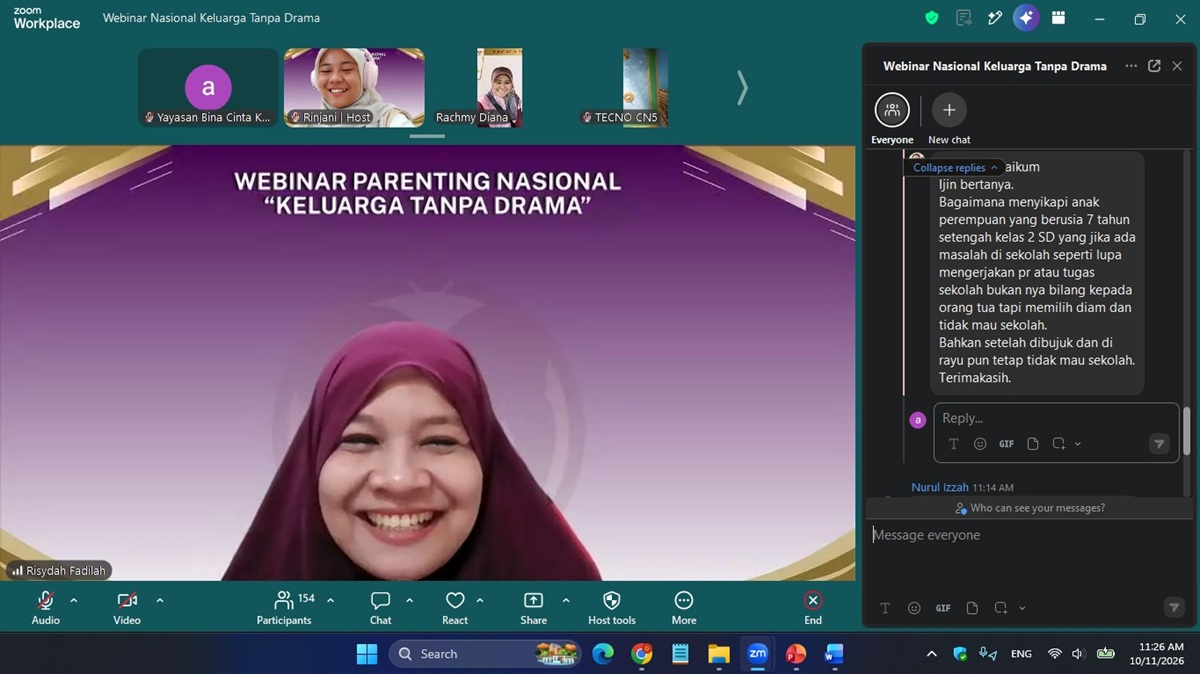Open PowerPoint from taskbar

point(796,654)
